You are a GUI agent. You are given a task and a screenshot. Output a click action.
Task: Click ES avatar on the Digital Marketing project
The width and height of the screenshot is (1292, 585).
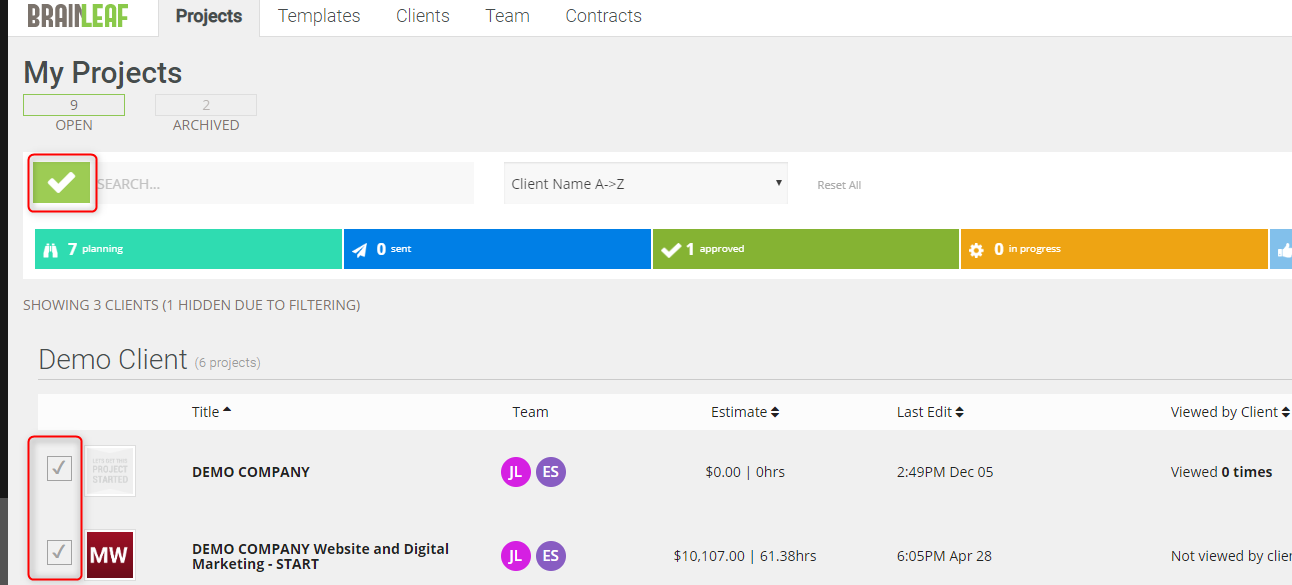pos(551,555)
